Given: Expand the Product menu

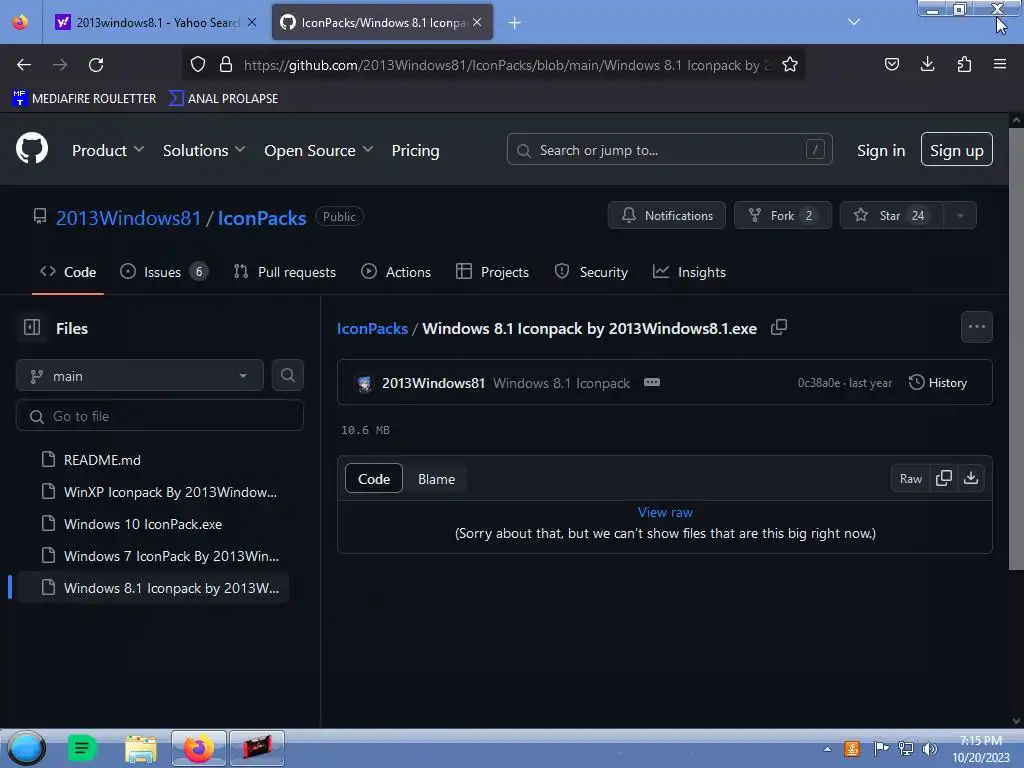Looking at the screenshot, I should [x=108, y=150].
